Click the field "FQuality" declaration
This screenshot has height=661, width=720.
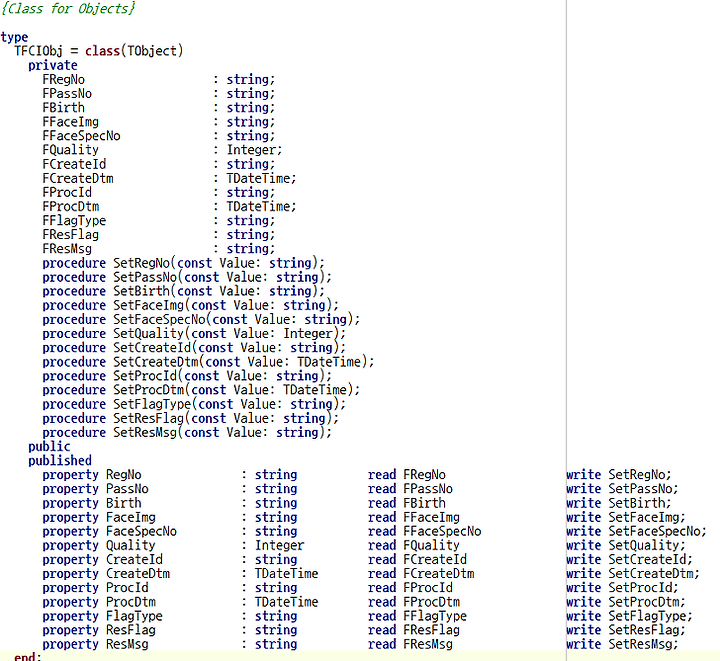[71, 150]
